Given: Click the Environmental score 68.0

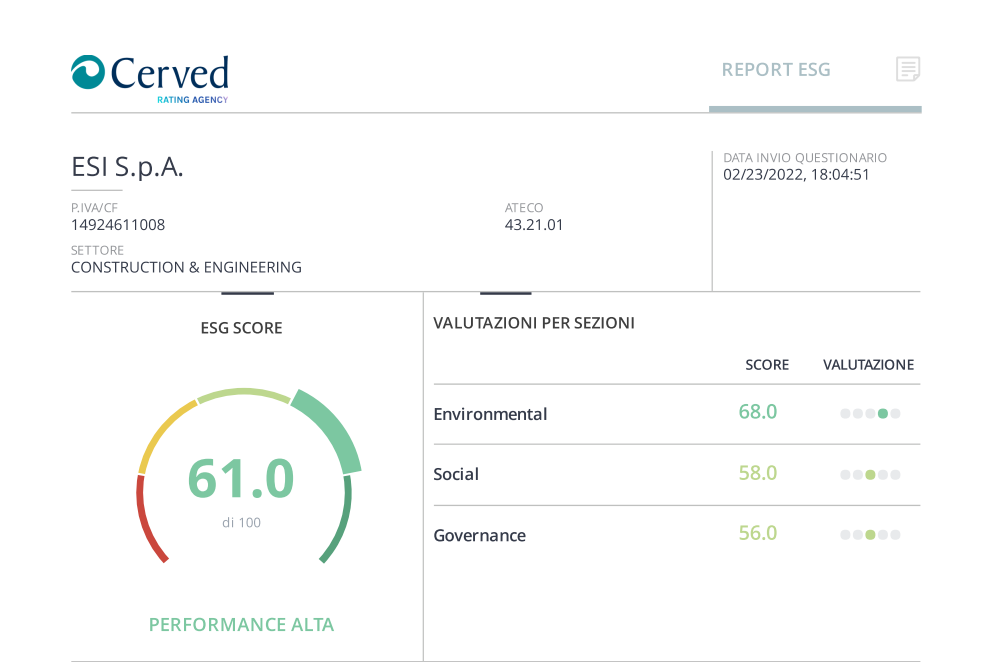Looking at the screenshot, I should pos(757,412).
